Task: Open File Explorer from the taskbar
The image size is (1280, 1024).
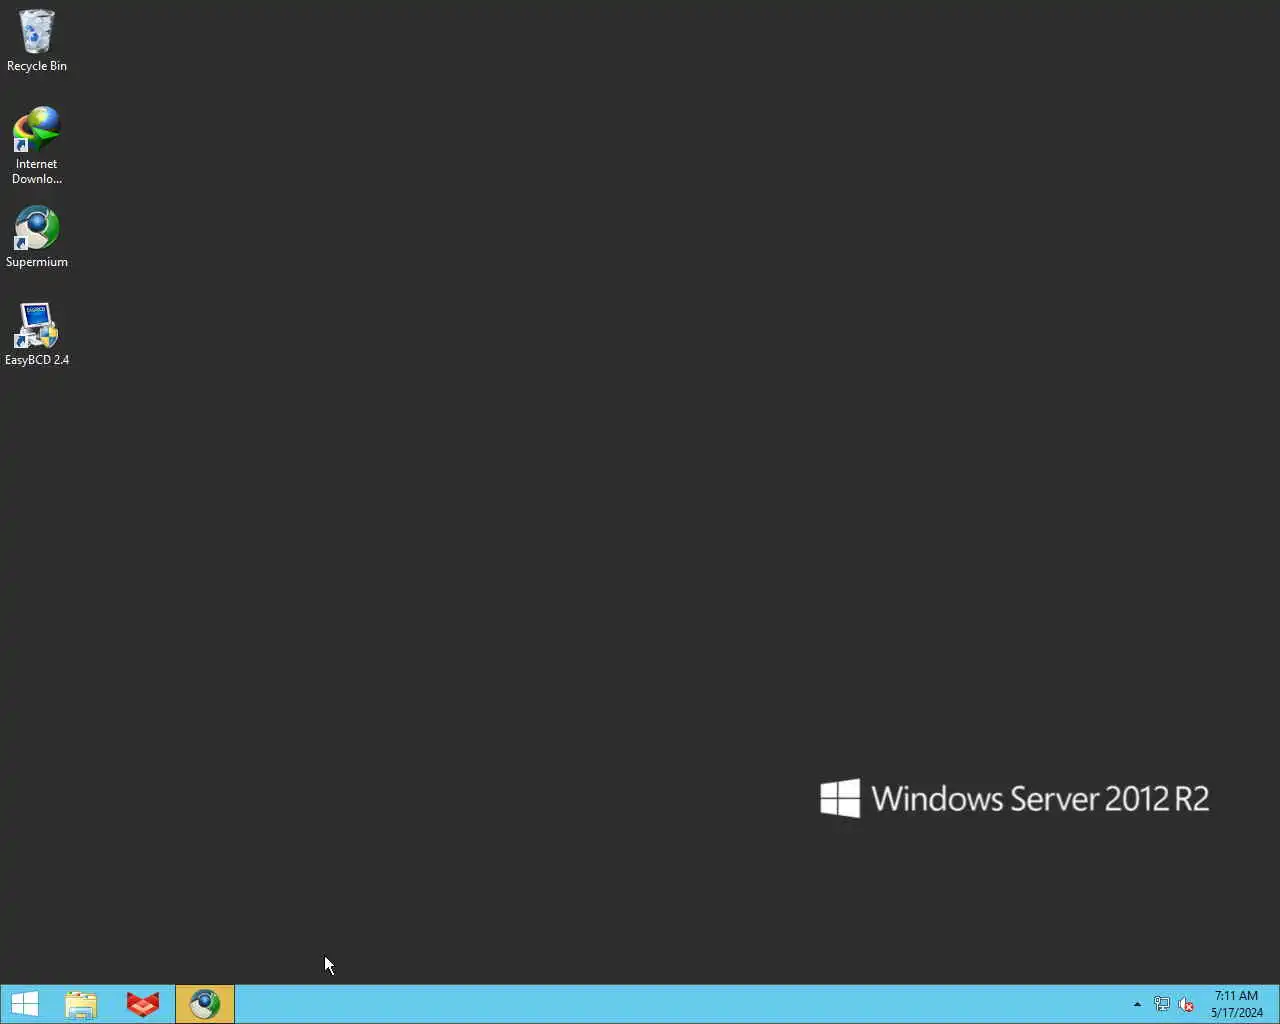Action: [x=81, y=1004]
